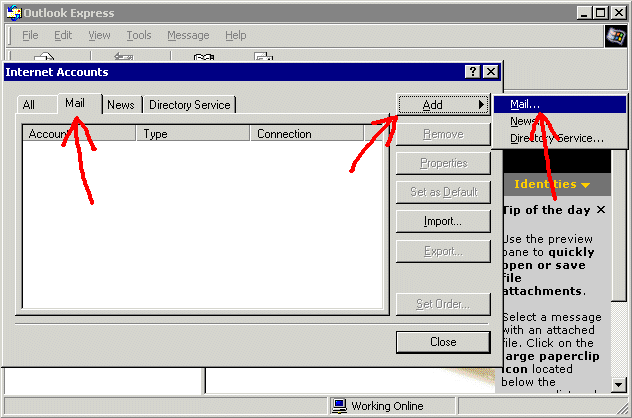Switch to the All tab
Screen dimensions: 632x418
37,105
